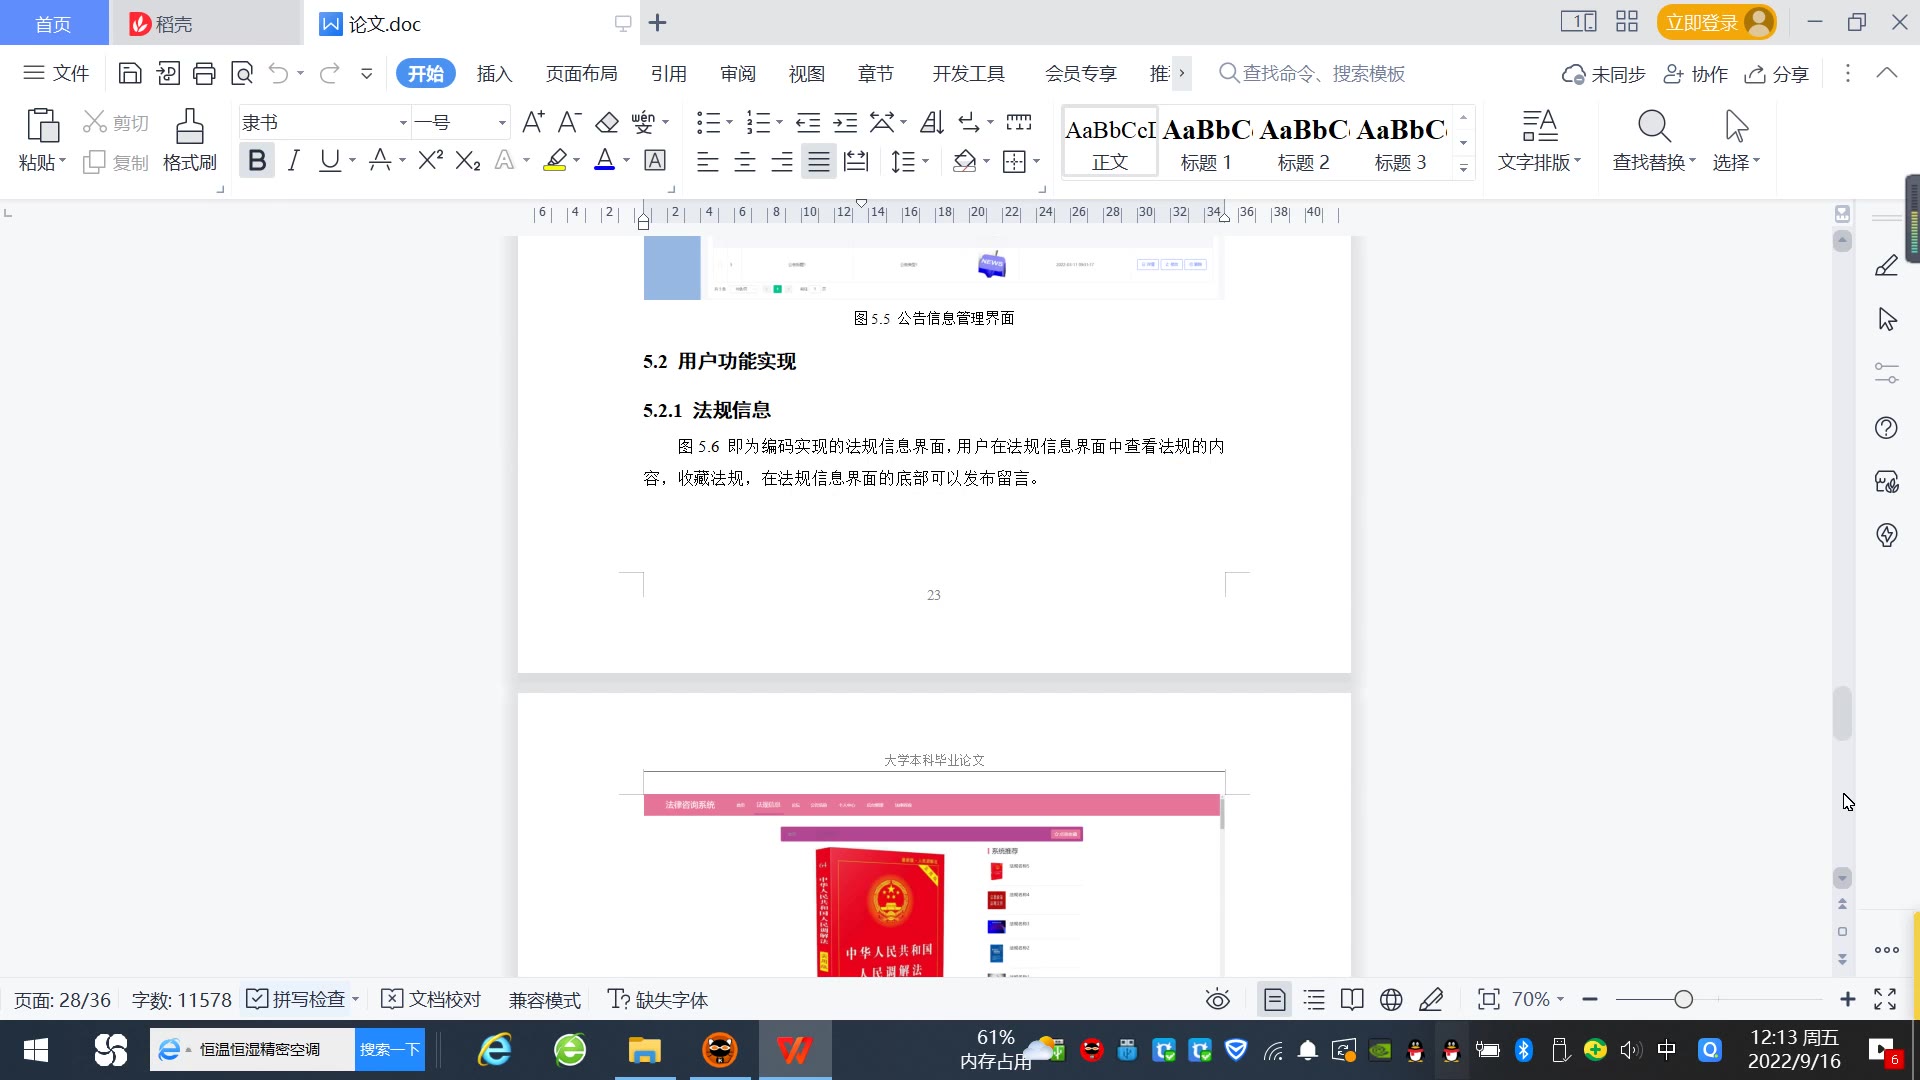Open the 插入 (Insert) ribbon tab
The image size is (1920, 1080).
(494, 74)
